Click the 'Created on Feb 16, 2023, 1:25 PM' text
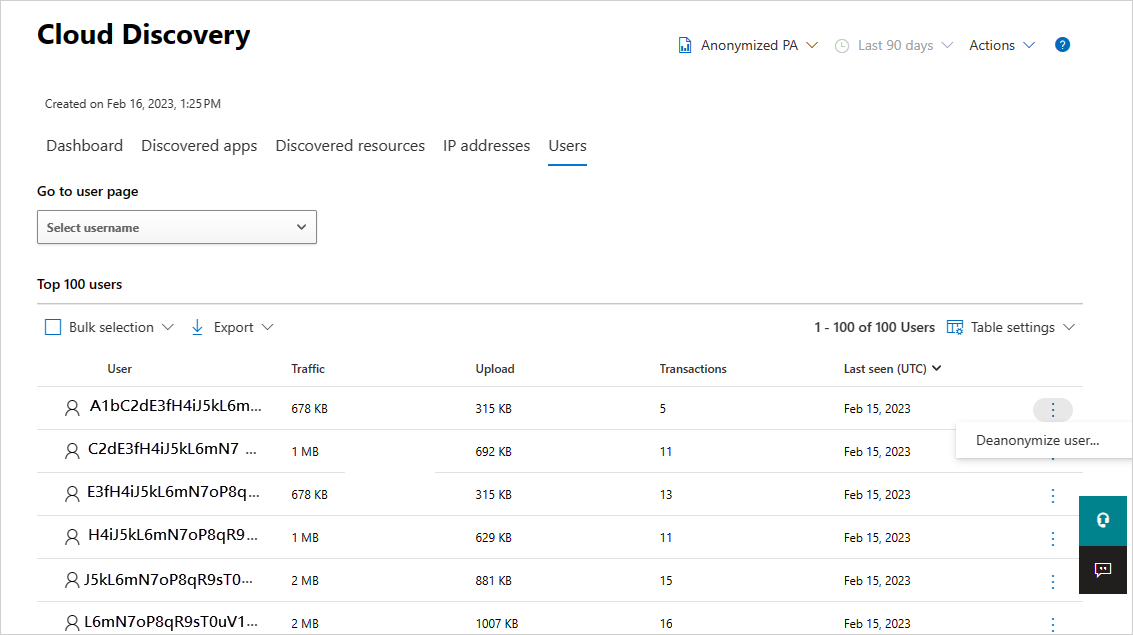Screen dimensions: 1133x635 133,104
